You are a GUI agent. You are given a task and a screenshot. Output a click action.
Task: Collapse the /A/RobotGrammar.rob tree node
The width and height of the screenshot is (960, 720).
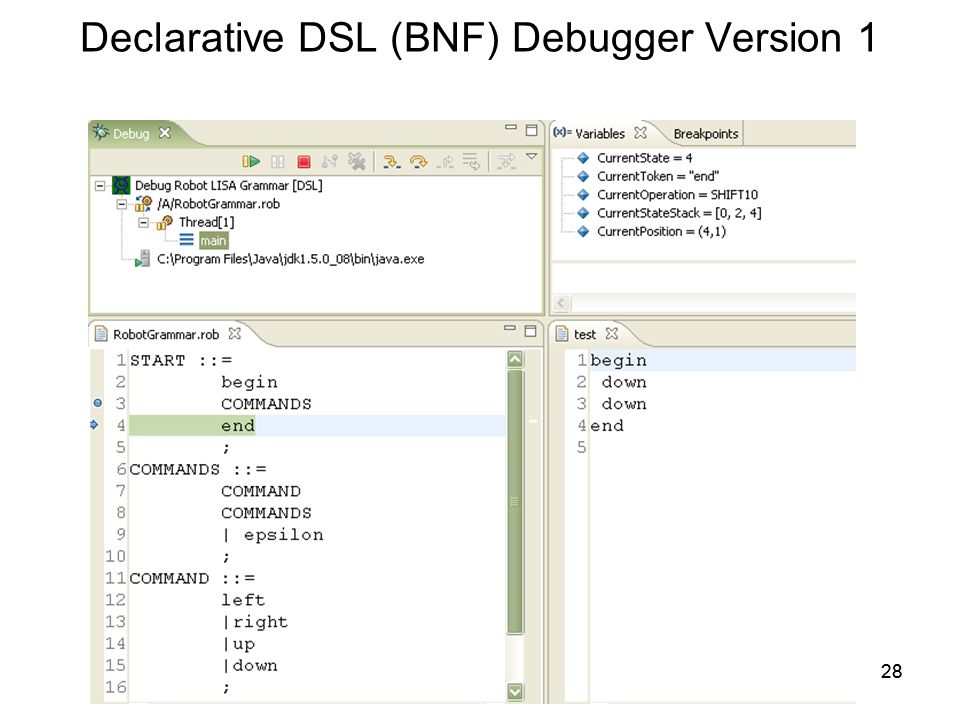pyautogui.click(x=122, y=204)
